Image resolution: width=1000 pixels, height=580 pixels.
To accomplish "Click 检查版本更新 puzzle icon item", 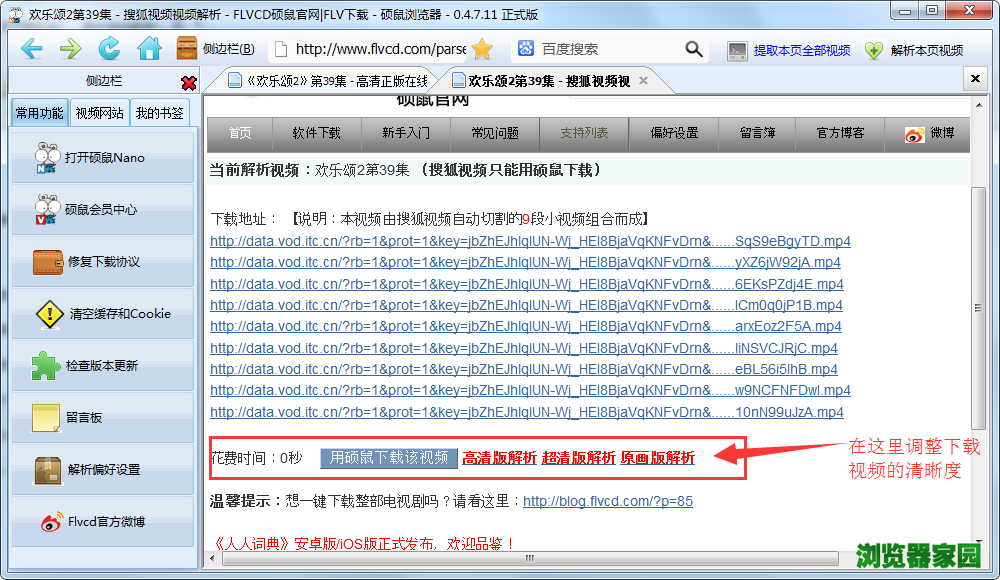I will click(x=103, y=365).
